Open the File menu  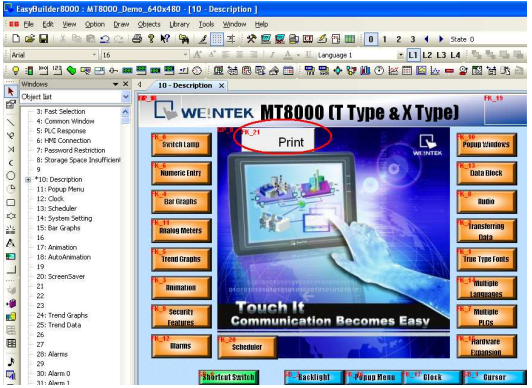tap(28, 24)
